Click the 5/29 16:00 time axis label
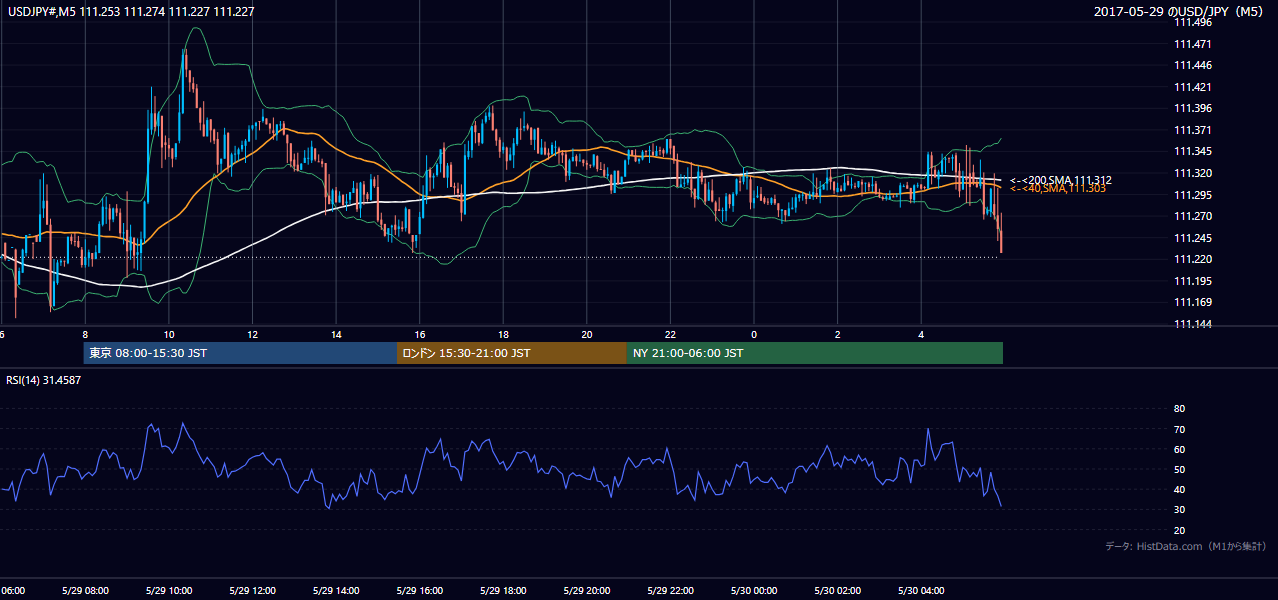The image size is (1278, 600). [x=419, y=590]
